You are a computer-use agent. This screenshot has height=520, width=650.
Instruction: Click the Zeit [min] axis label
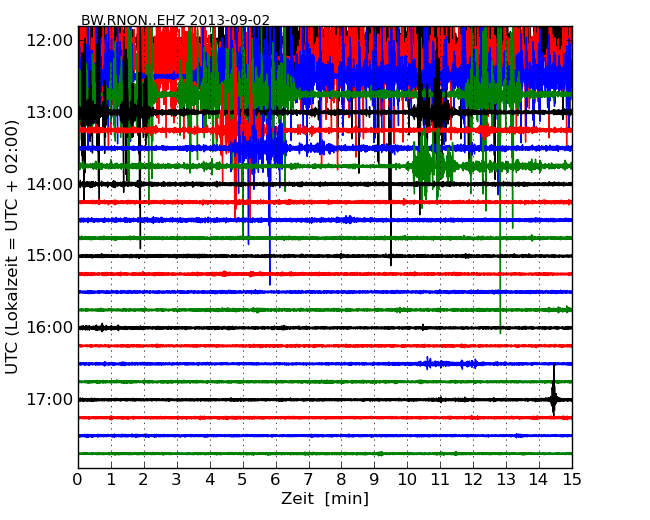point(325,498)
